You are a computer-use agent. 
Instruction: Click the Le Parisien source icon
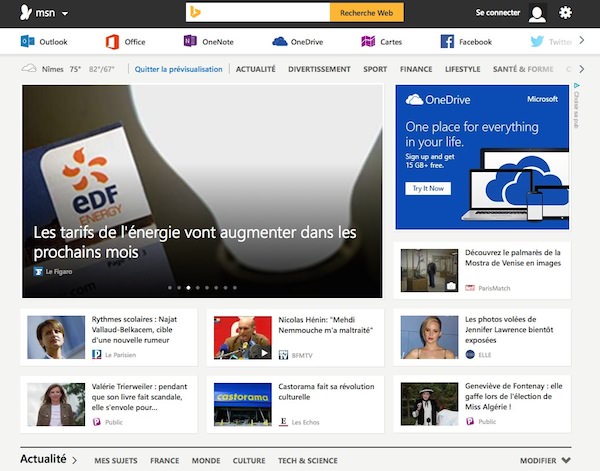click(96, 355)
